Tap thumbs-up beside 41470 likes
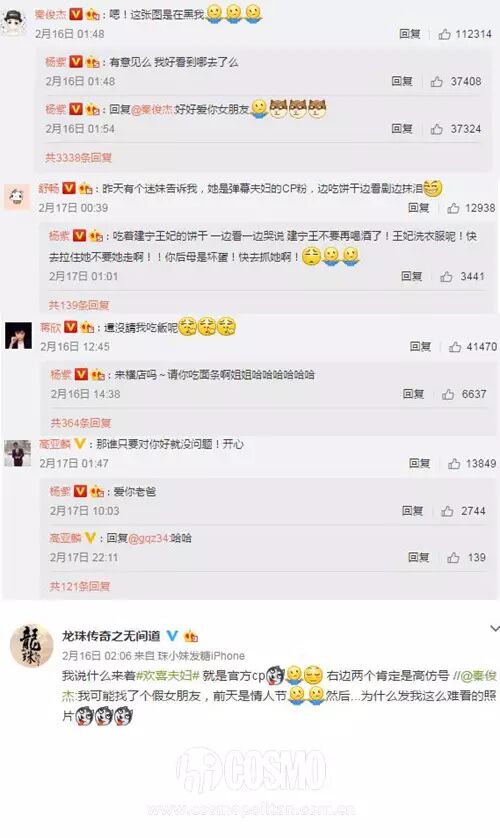 pos(455,347)
